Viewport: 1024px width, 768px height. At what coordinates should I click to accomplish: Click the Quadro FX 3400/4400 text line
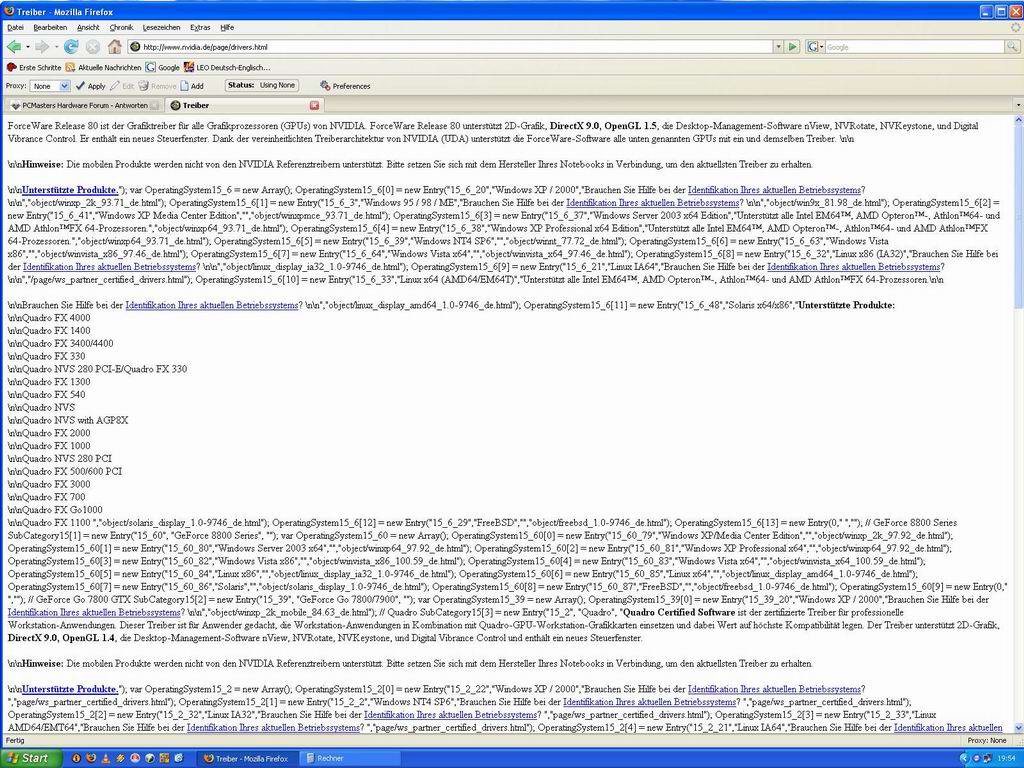click(x=61, y=344)
